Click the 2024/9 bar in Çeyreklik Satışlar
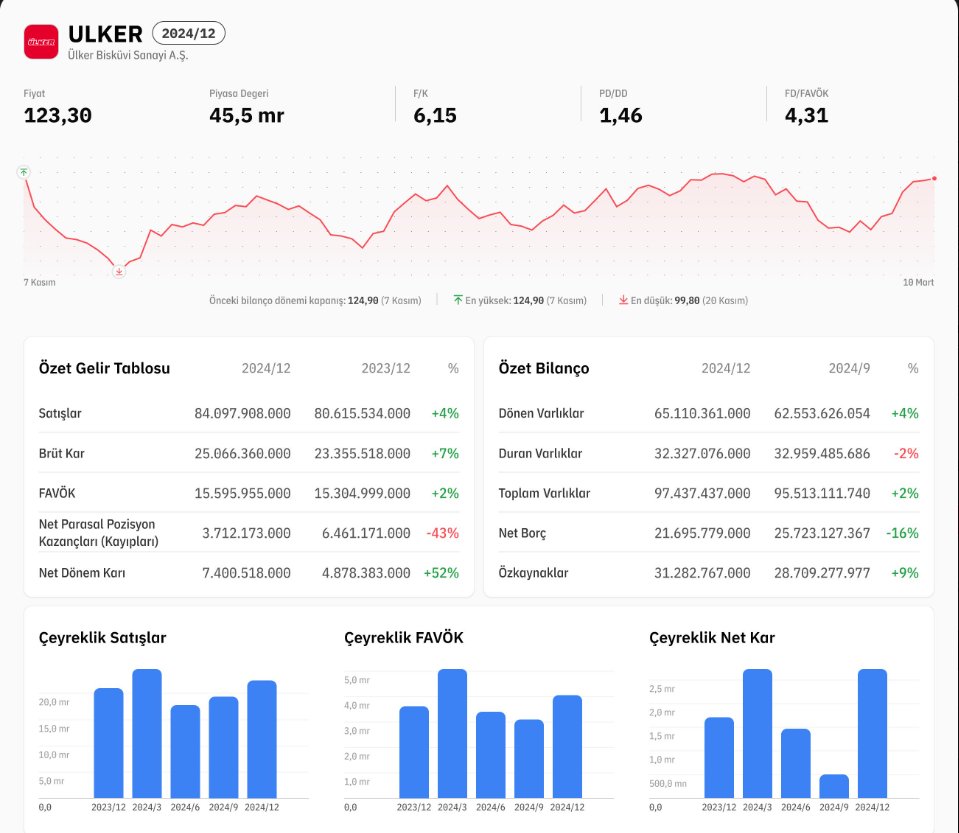 [x=223, y=747]
